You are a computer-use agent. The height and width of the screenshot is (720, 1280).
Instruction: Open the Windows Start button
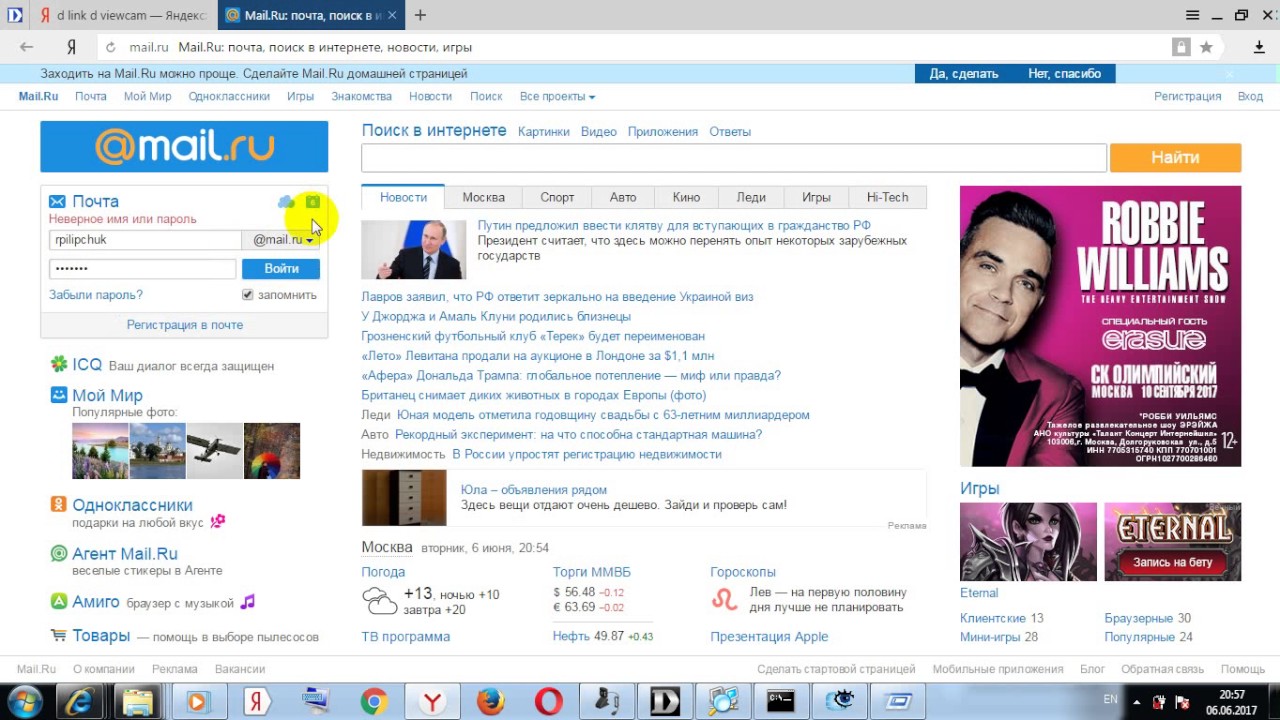24,701
